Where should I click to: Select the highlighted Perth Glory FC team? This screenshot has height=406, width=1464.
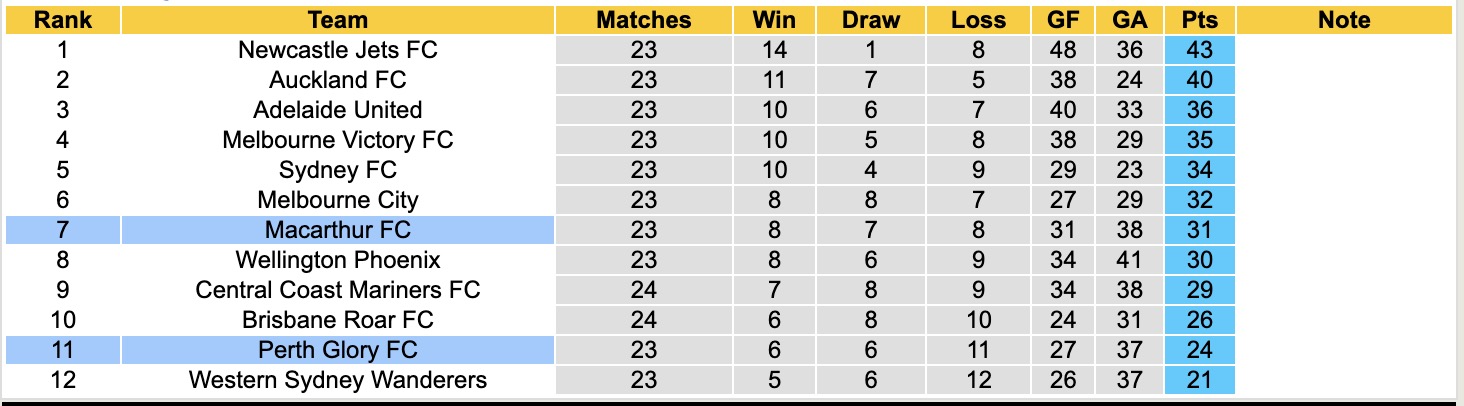338,350
